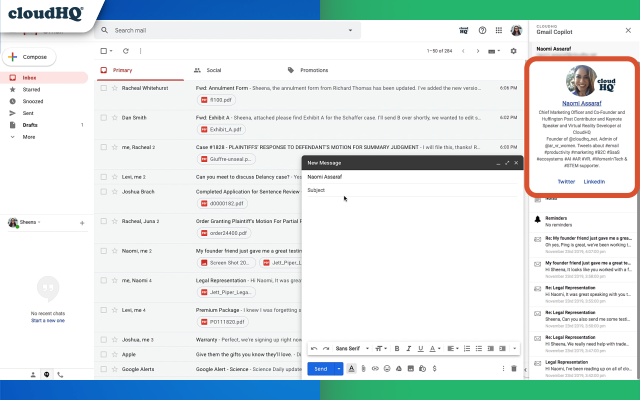Click the Subject field in New Message
Image resolution: width=640 pixels, height=400 pixels.
[412, 190]
